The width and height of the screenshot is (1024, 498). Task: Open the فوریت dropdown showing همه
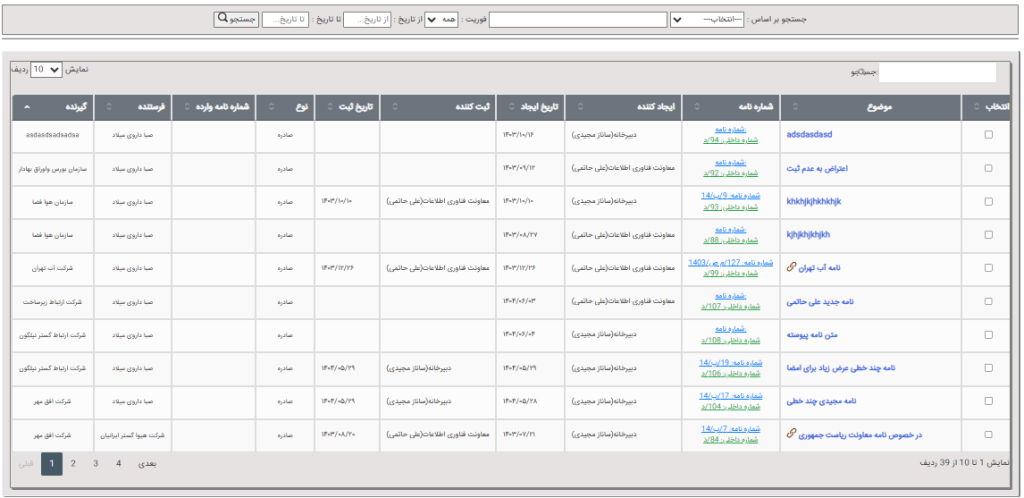442,20
